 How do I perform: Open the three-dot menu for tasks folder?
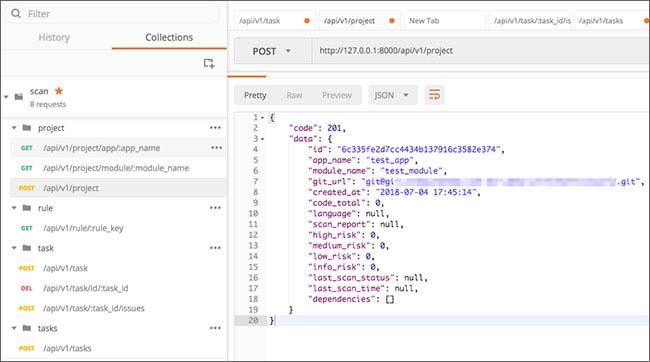(x=215, y=328)
